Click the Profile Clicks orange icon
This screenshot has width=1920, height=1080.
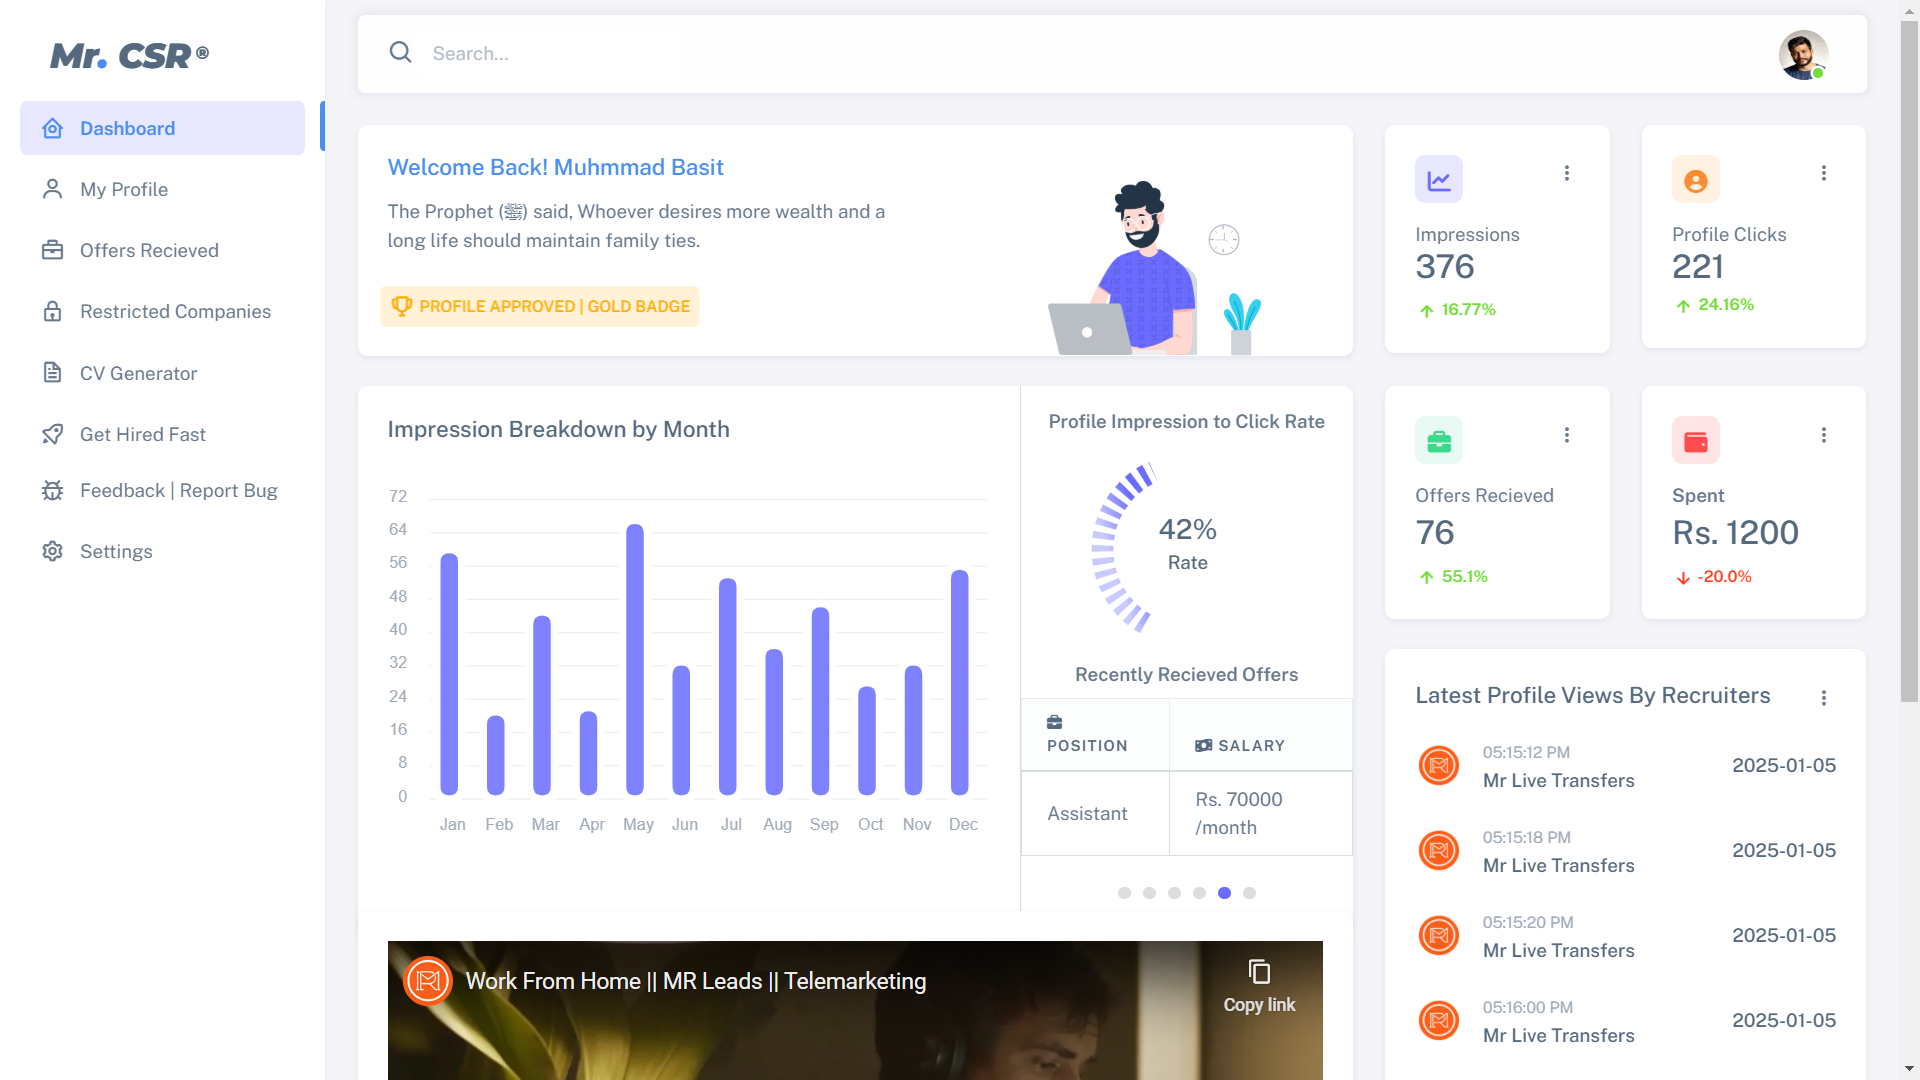[1695, 180]
